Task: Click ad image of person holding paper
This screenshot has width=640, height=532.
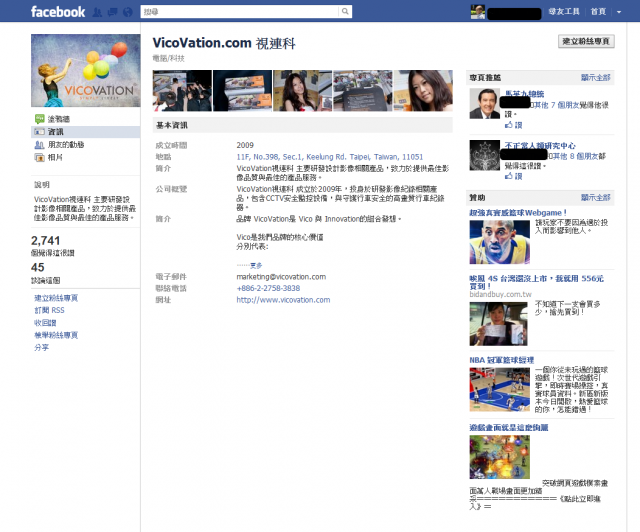Action: pyautogui.click(x=498, y=324)
